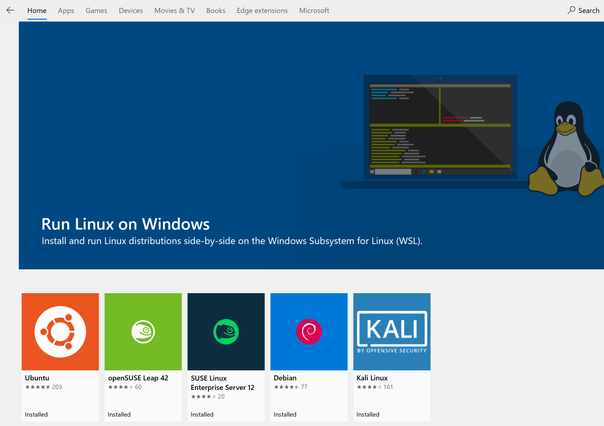Screen dimensions: 604x426
Task: Open the Kali Linux logo tile
Action: coord(392,331)
